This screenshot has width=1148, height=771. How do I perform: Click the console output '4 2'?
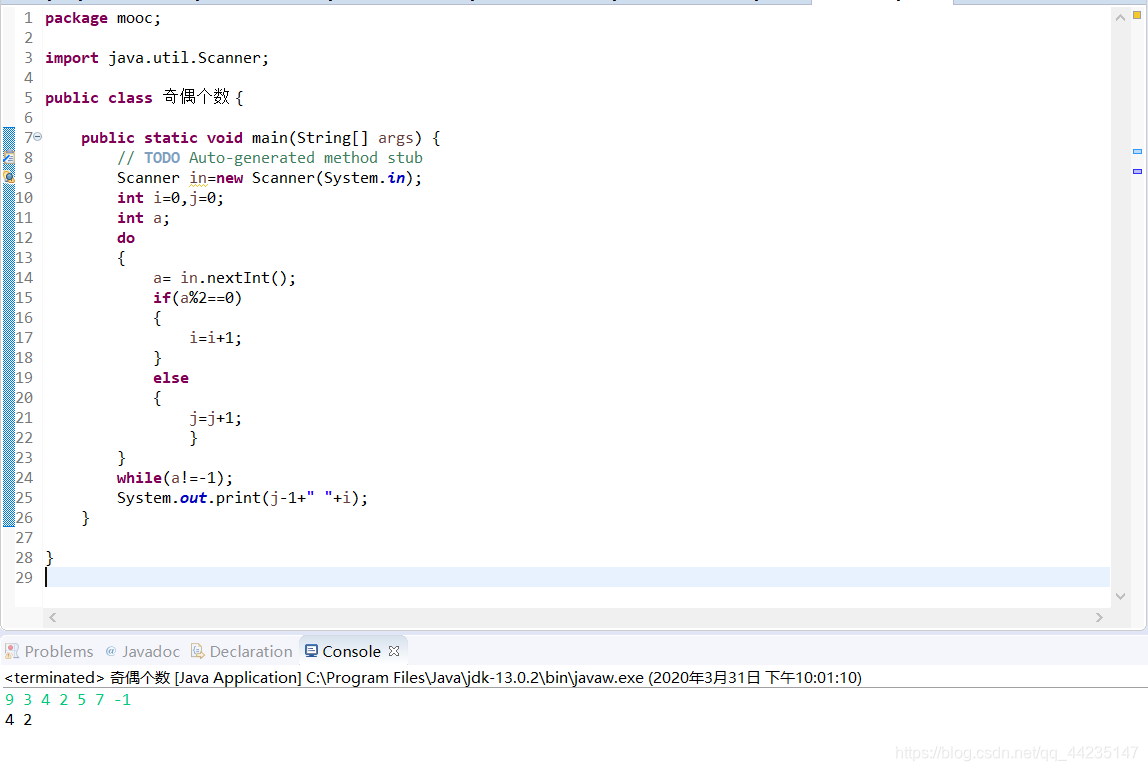18,720
